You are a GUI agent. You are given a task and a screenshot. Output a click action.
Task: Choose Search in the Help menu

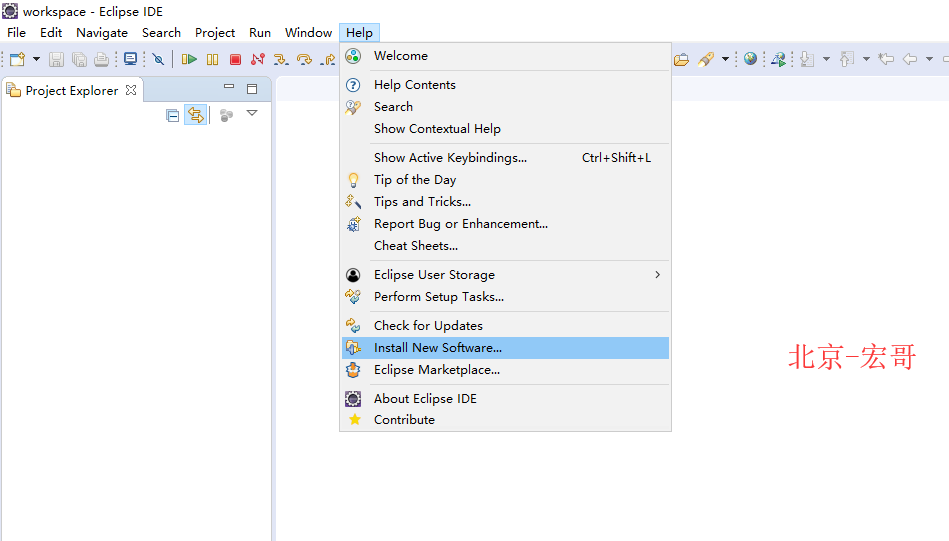[505, 107]
